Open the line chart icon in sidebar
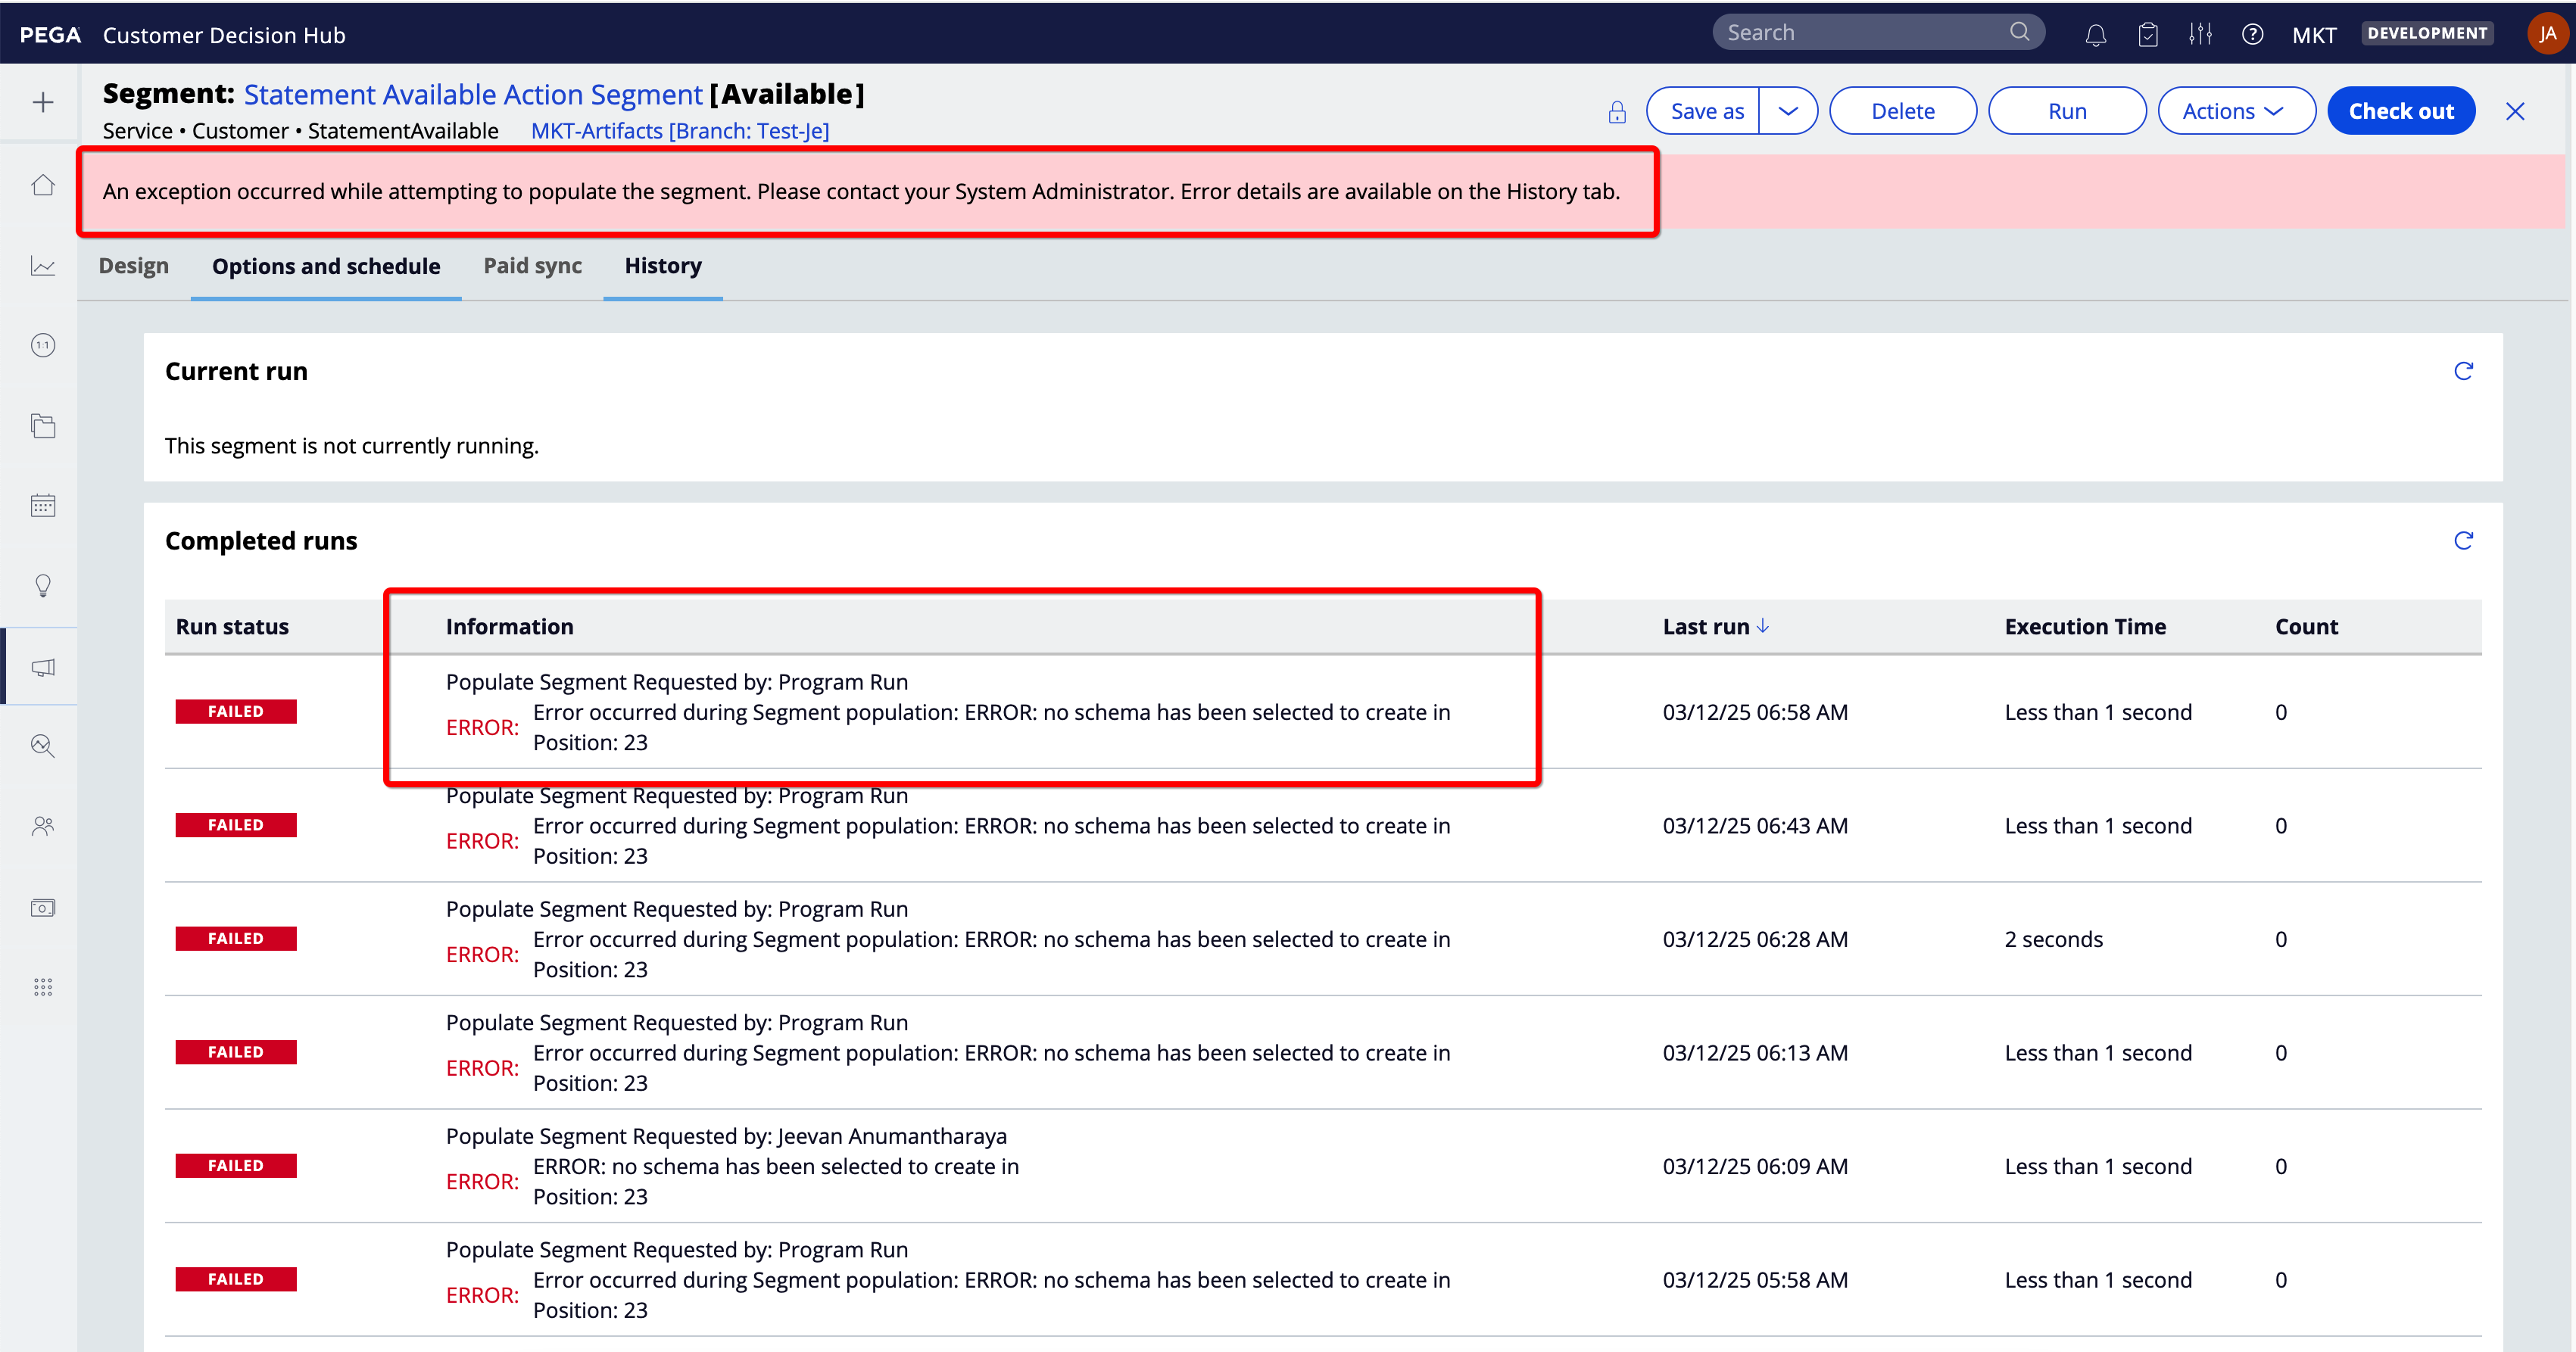This screenshot has width=2576, height=1352. coord(43,266)
